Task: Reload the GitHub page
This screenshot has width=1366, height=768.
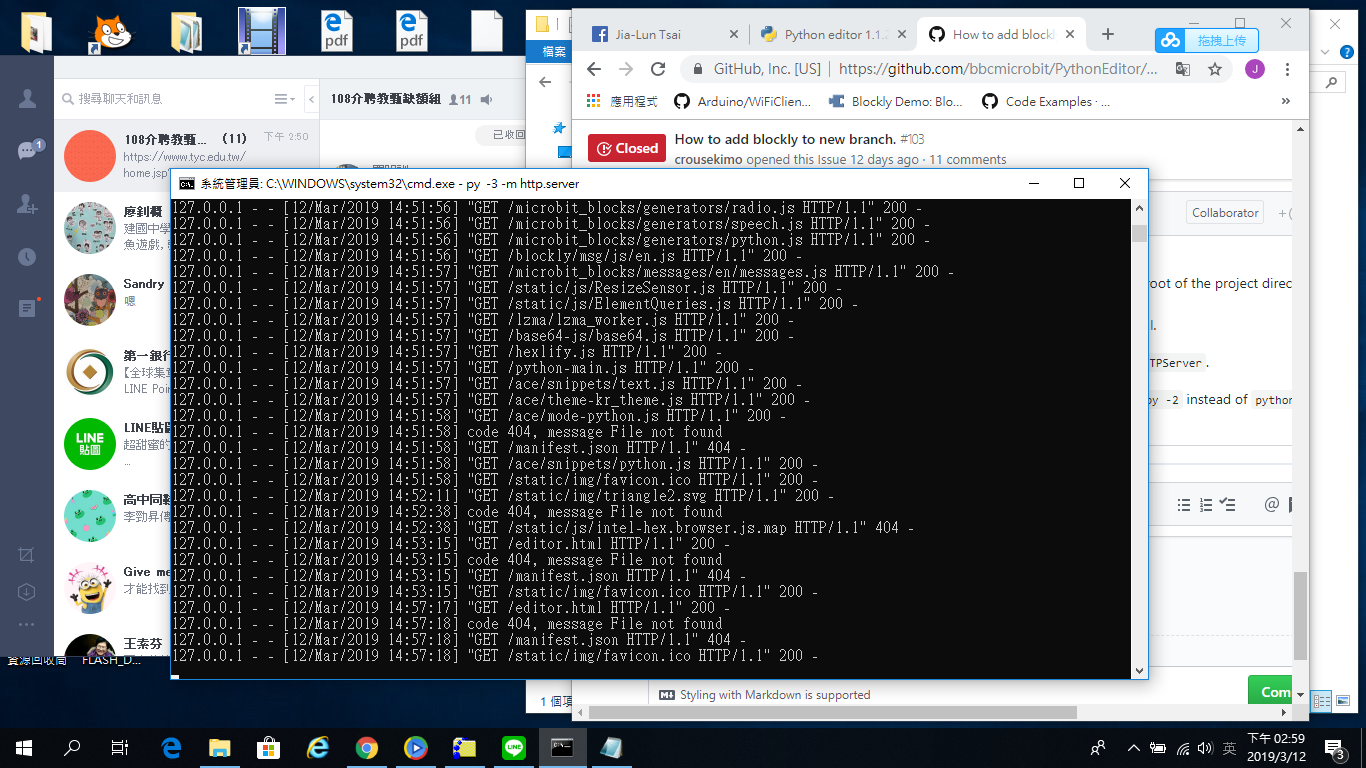Action: point(658,68)
